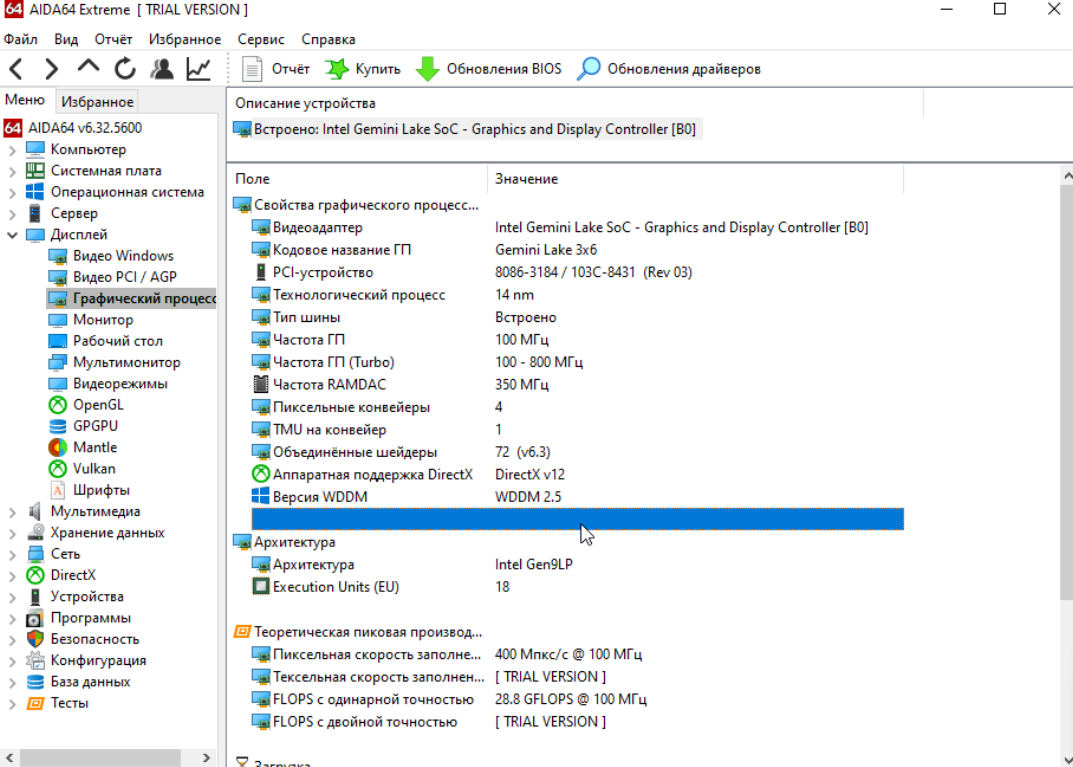The image size is (1073, 767).
Task: Click the GPGPU icon in the tree
Action: [58, 426]
